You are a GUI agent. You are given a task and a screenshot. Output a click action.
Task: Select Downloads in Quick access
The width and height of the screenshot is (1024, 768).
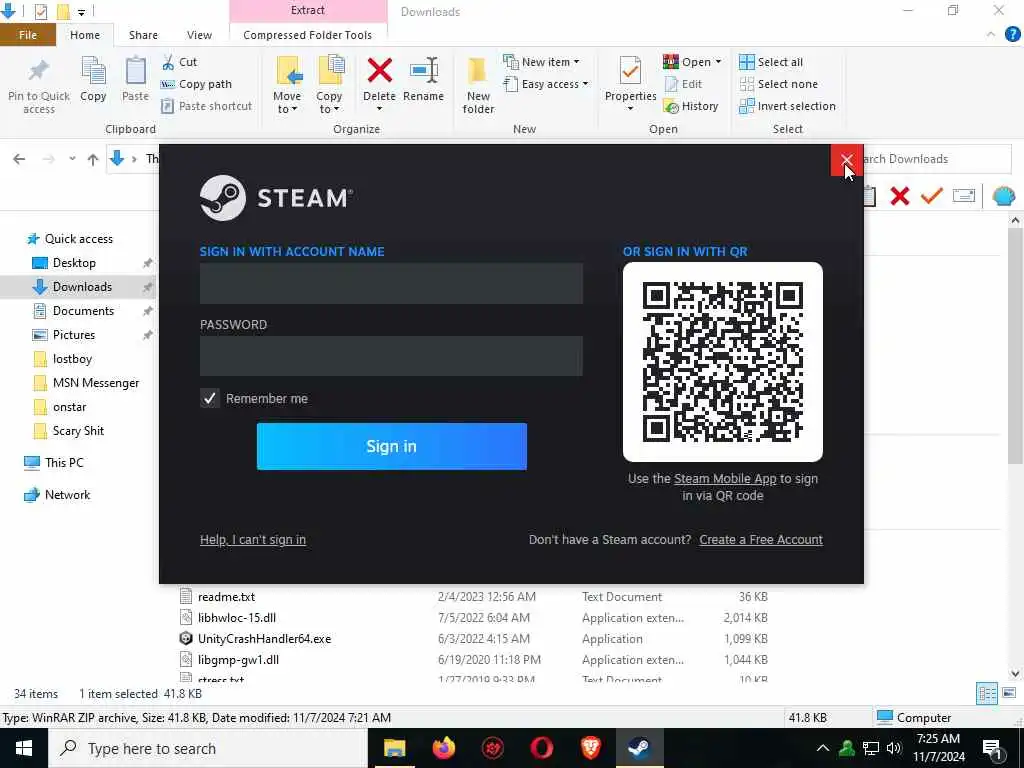82,287
